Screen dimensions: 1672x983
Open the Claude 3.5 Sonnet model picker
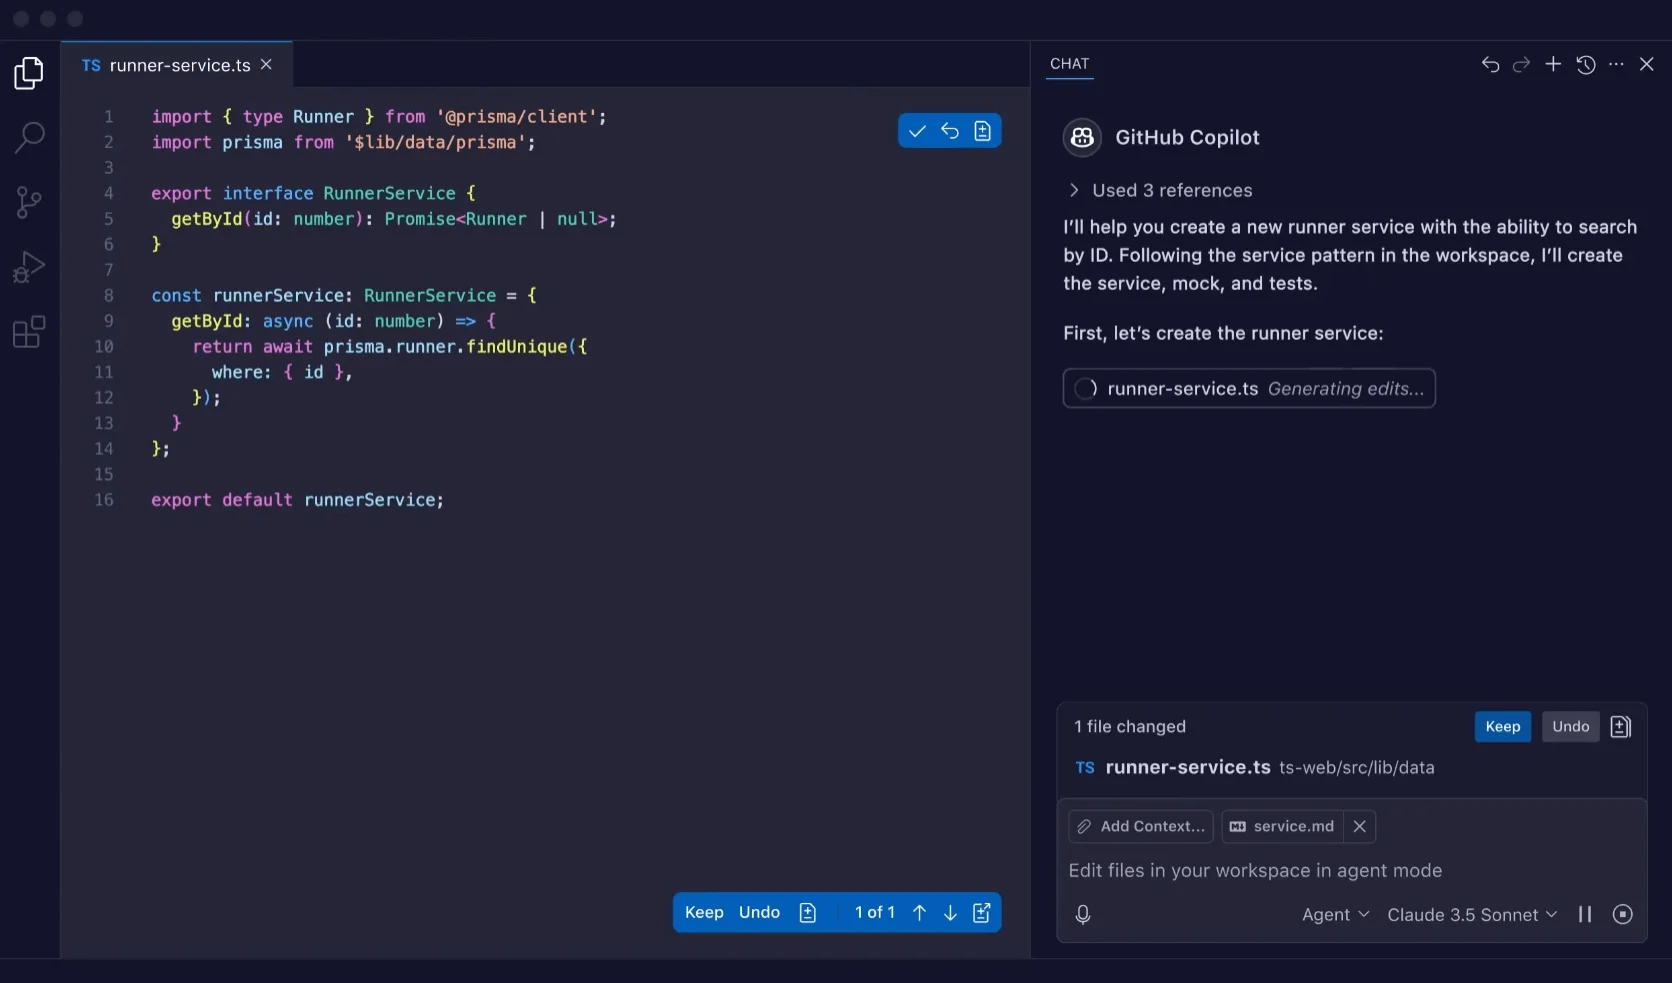(1471, 914)
